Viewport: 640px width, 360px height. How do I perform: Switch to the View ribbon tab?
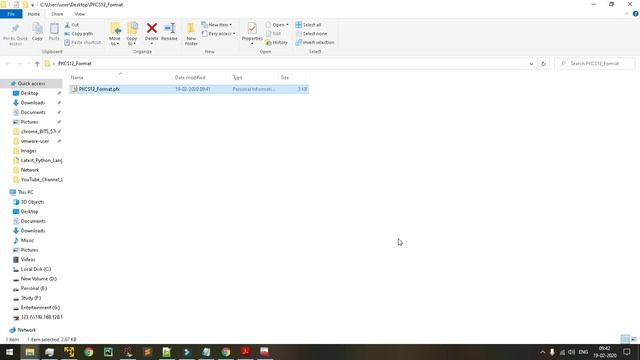(80, 14)
